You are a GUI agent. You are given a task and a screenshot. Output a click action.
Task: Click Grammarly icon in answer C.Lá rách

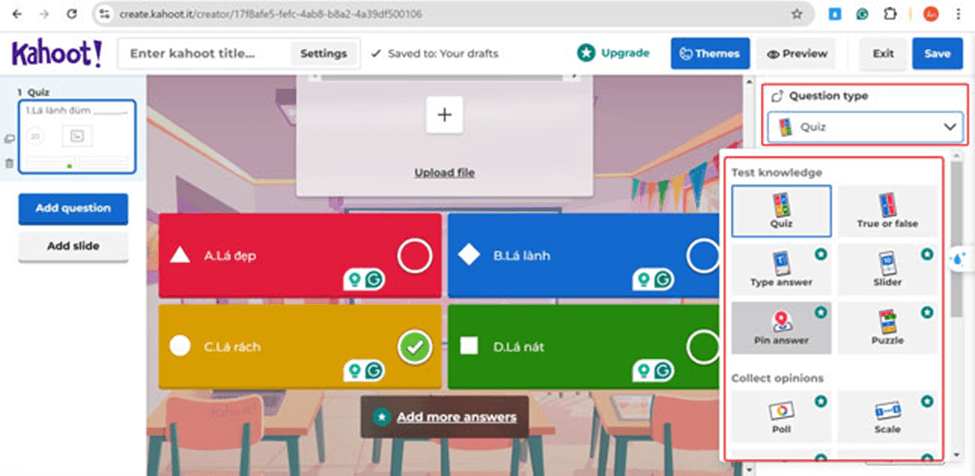[x=374, y=371]
